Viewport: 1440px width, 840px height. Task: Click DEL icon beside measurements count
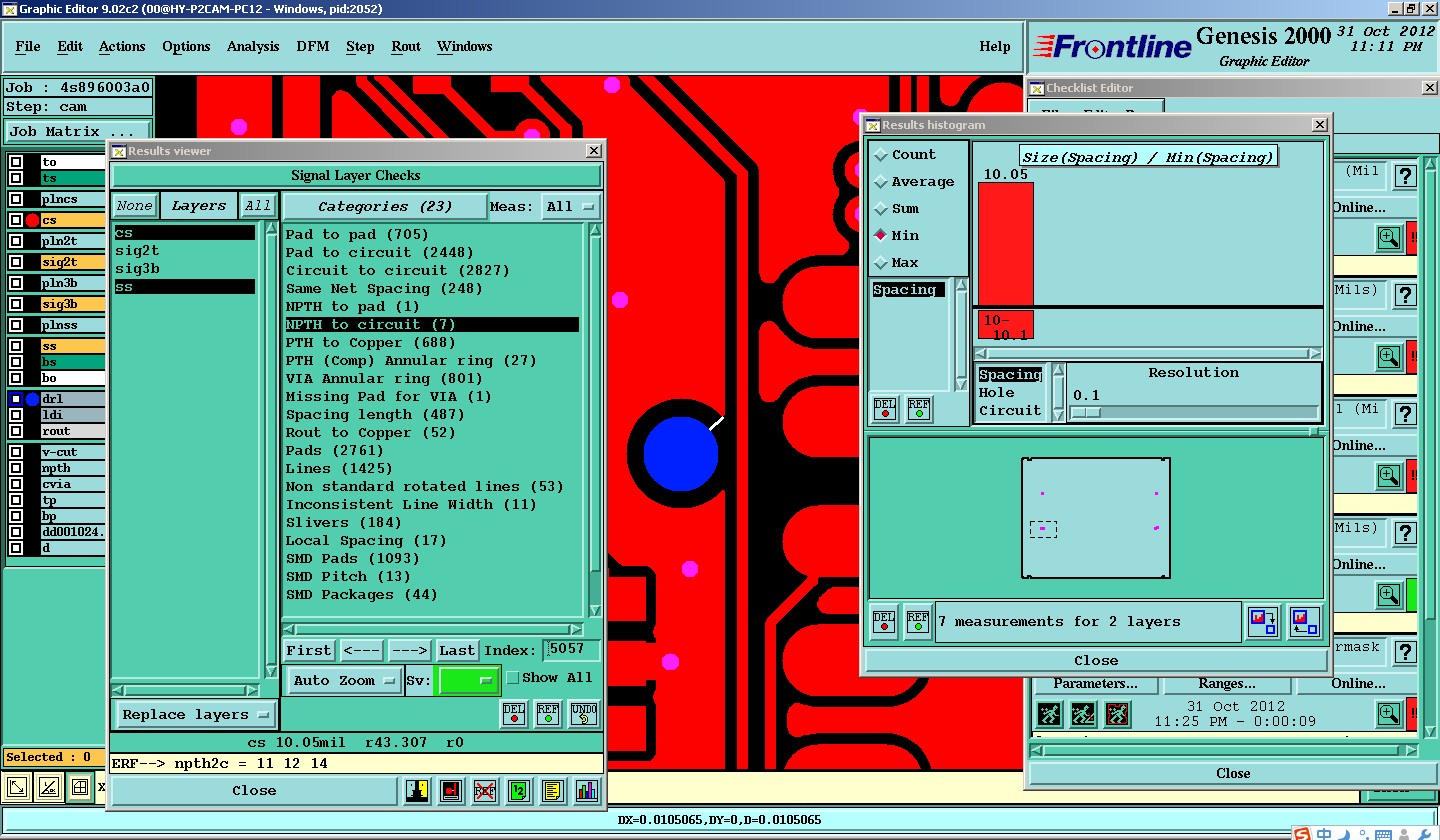coord(884,622)
